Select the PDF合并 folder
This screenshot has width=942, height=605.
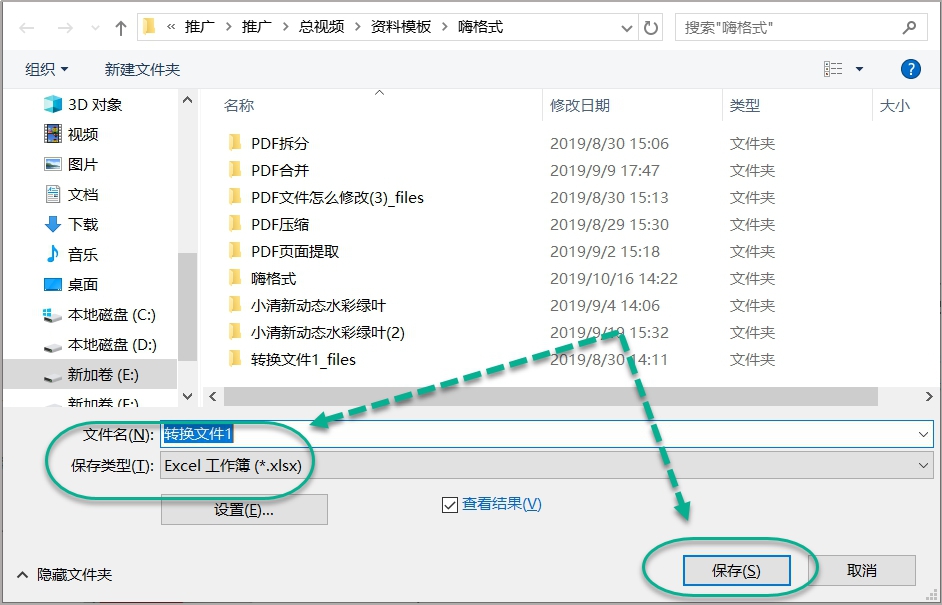click(269, 171)
